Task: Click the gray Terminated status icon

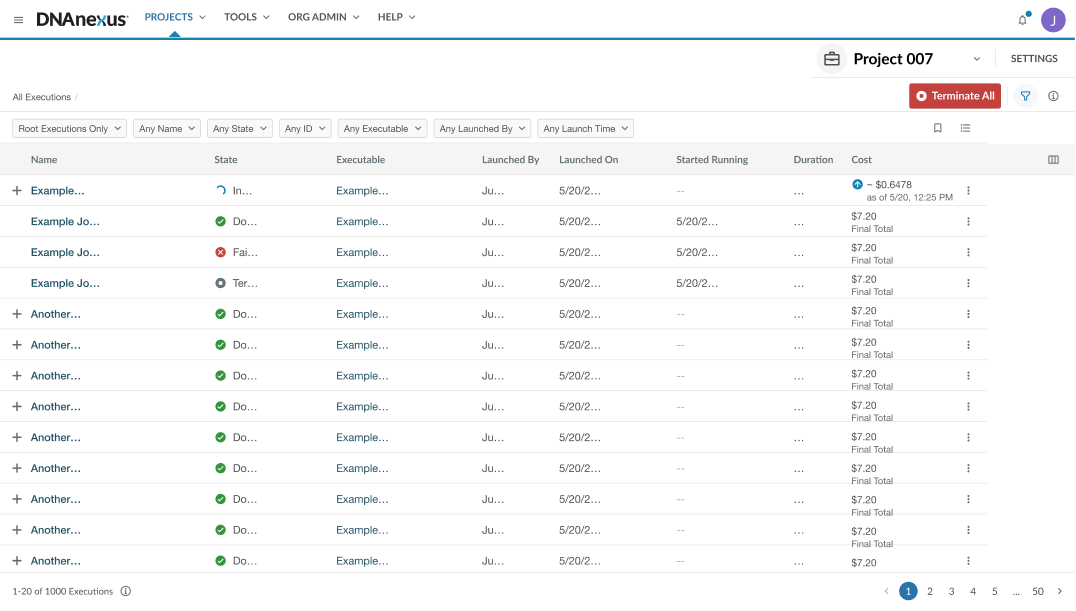Action: 220,284
